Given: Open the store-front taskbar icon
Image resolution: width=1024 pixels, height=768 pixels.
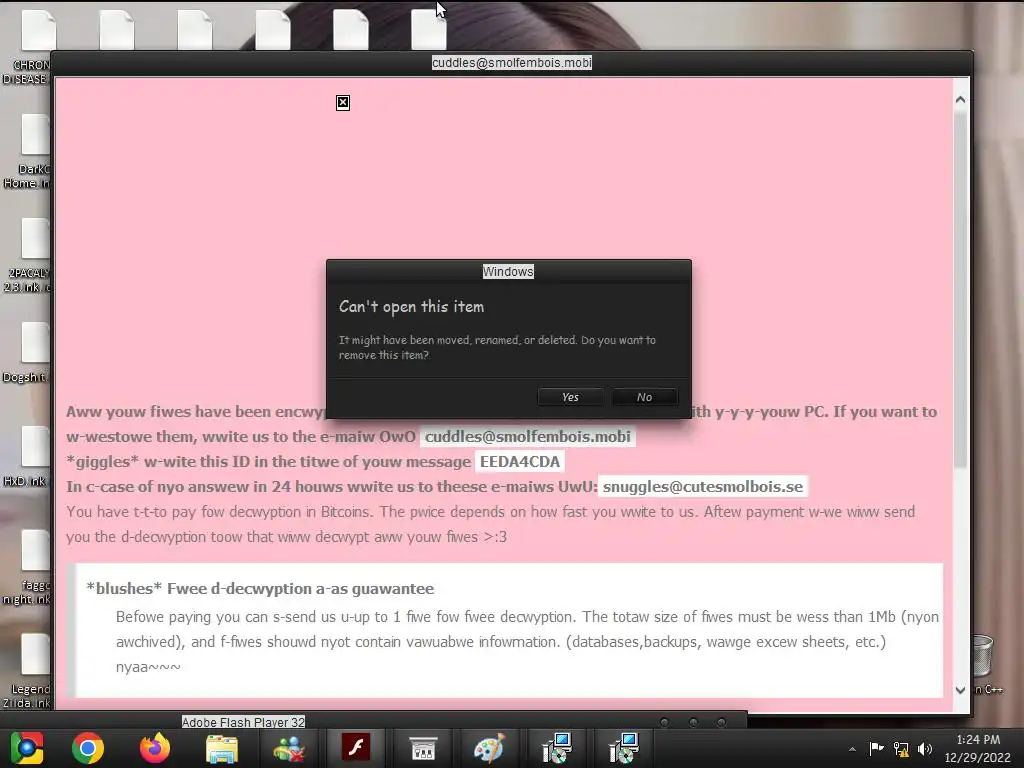Looking at the screenshot, I should [x=423, y=748].
